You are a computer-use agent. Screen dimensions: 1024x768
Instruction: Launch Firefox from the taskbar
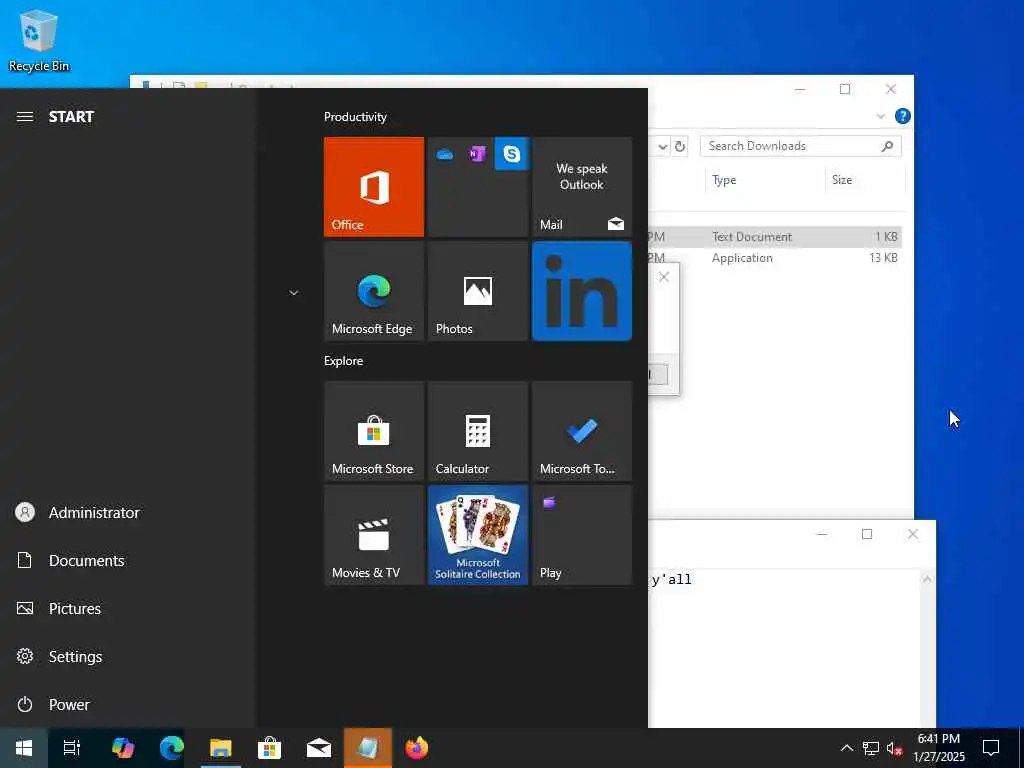coord(417,748)
